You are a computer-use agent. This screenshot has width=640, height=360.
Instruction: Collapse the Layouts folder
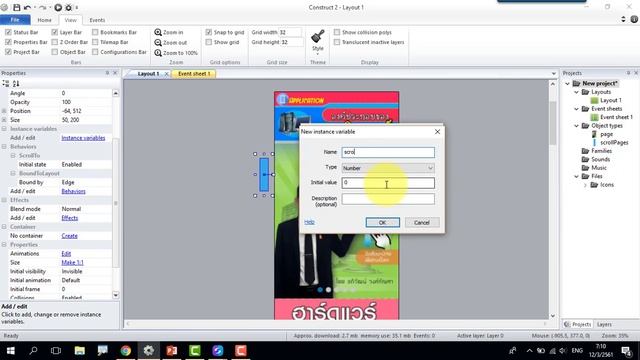(x=576, y=92)
